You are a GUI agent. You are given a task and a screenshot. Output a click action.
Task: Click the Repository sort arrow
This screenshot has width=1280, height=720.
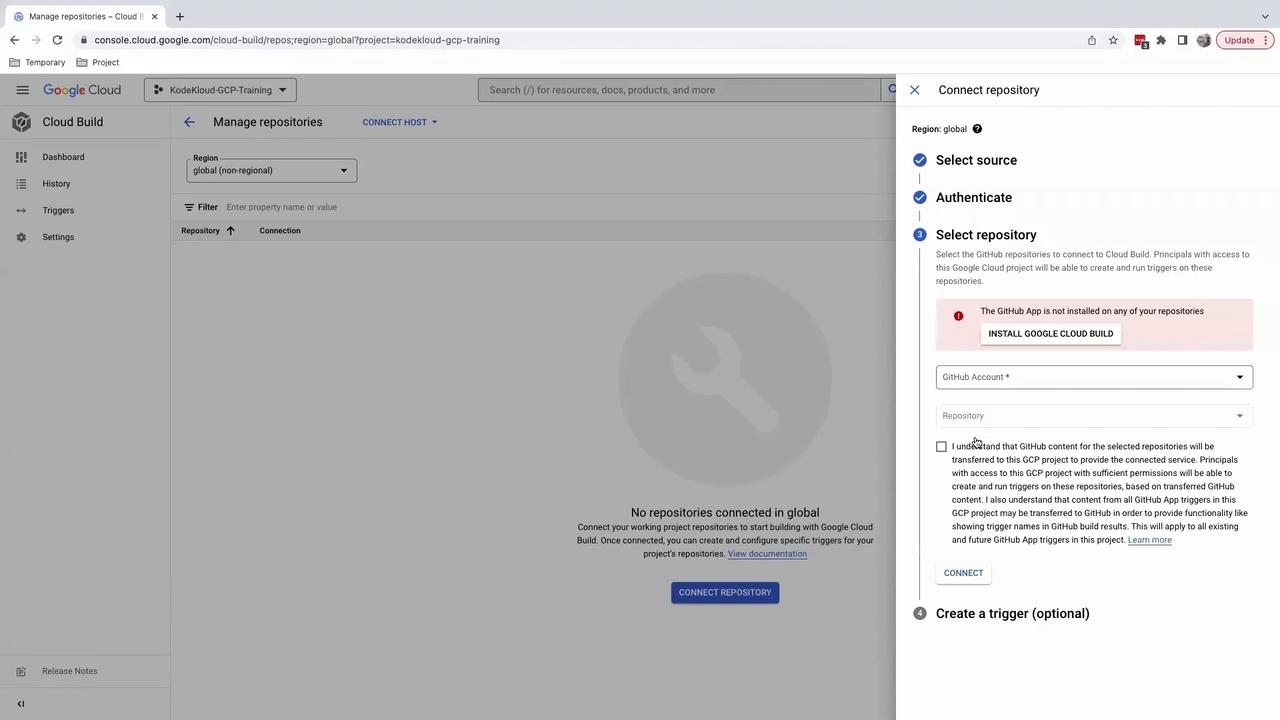pos(230,231)
